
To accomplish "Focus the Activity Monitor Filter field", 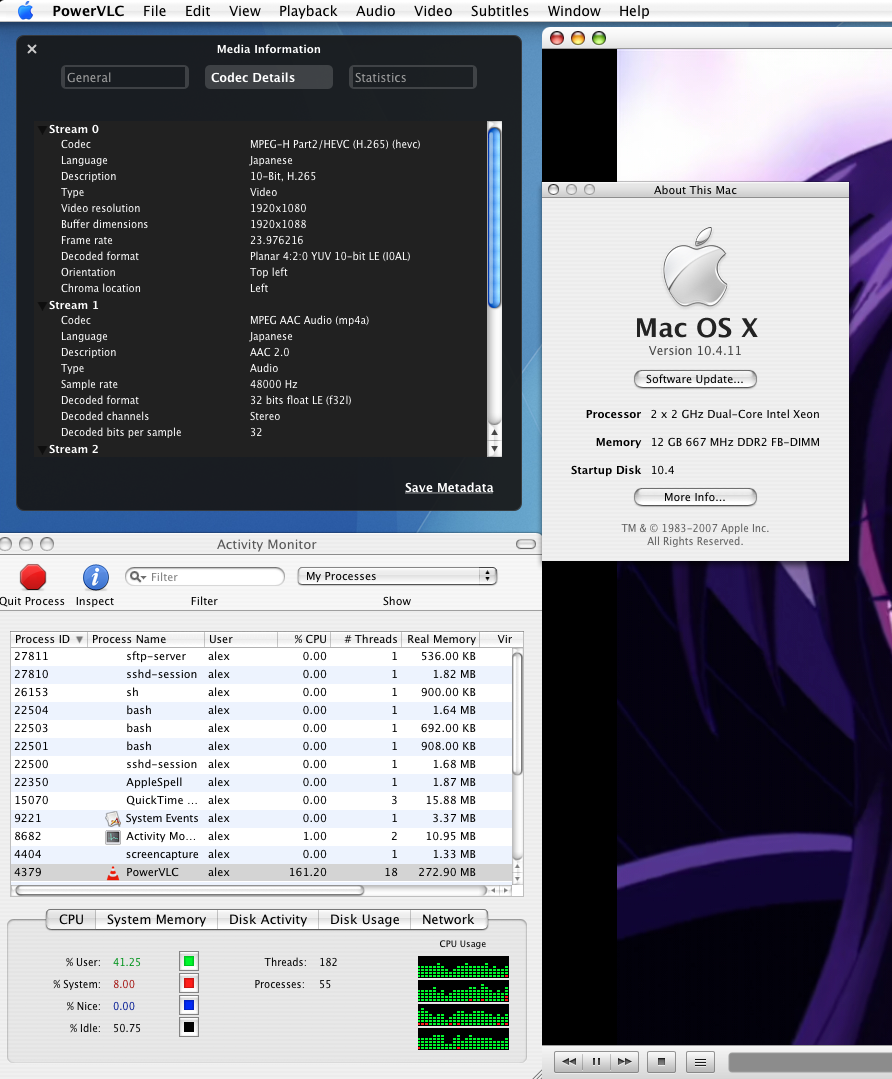I will click(x=205, y=577).
